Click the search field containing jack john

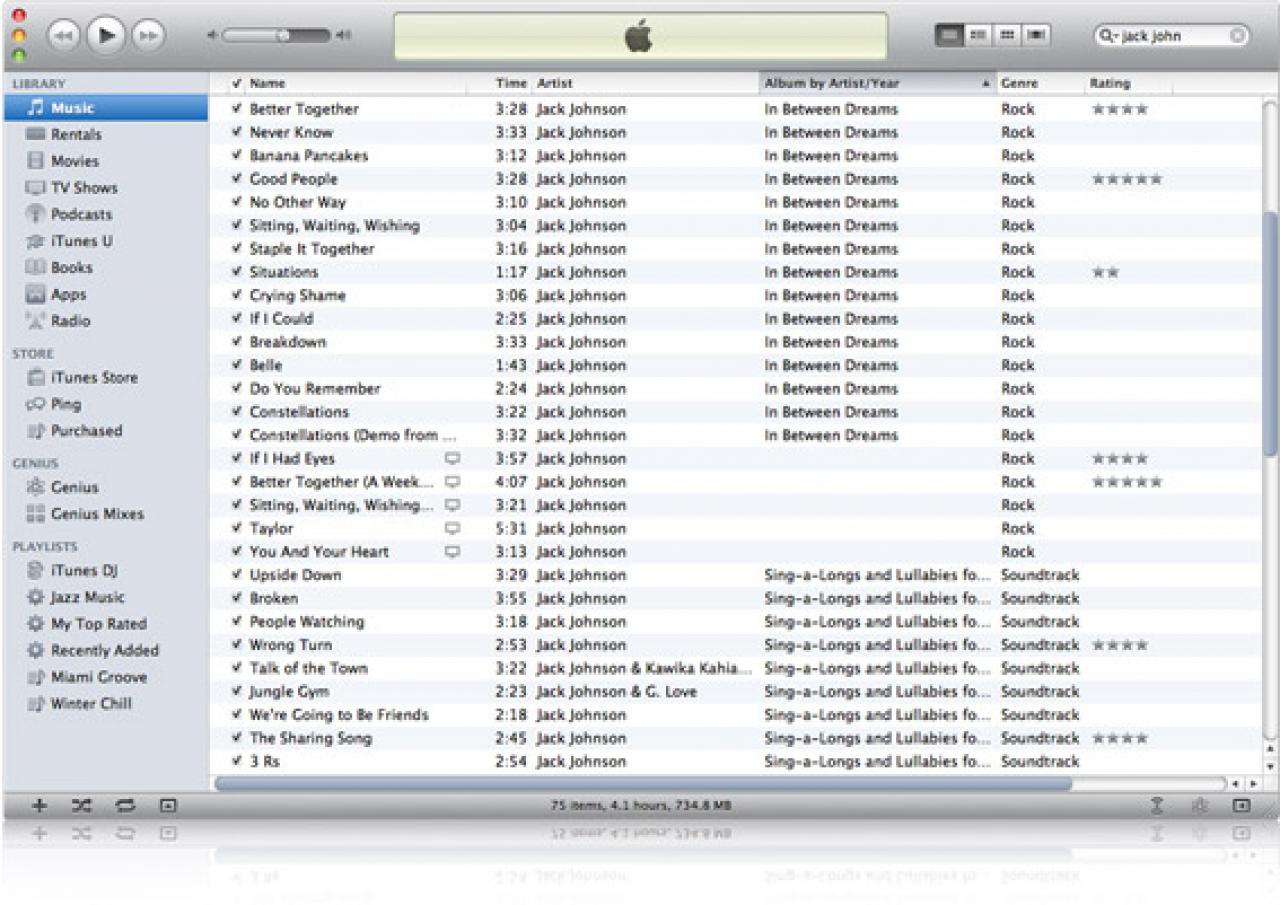point(1172,36)
